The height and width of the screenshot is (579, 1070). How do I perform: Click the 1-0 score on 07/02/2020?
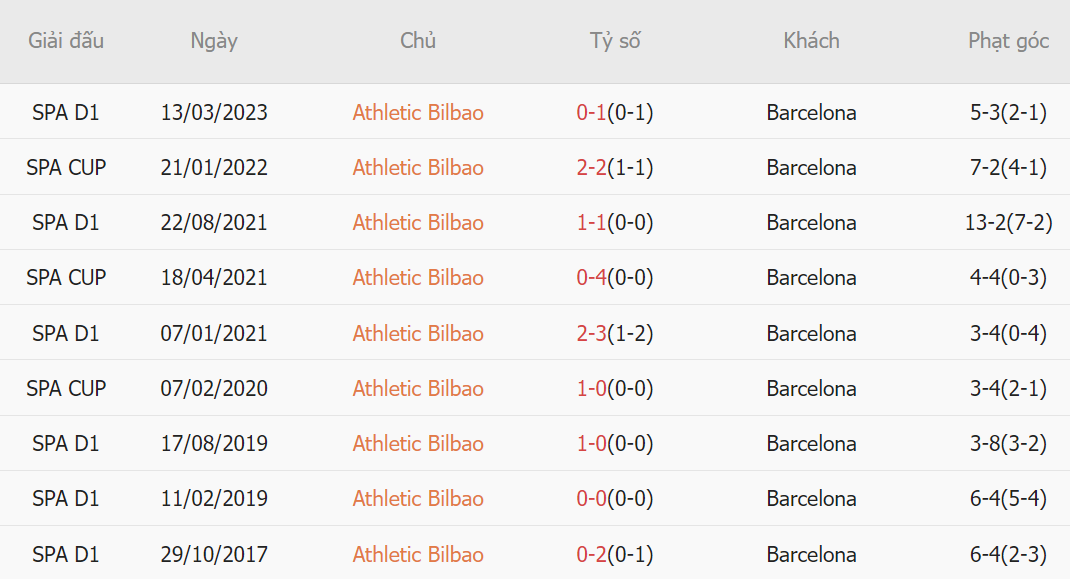point(592,389)
